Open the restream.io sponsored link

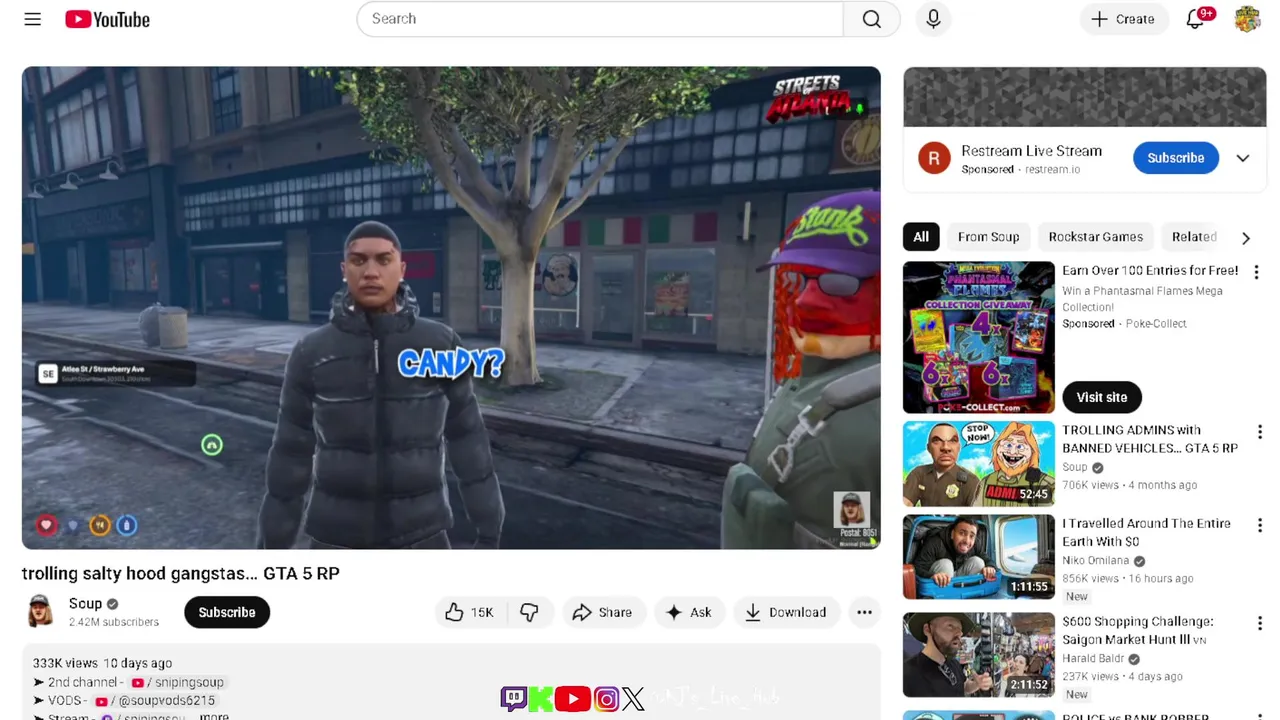[x=1052, y=169]
